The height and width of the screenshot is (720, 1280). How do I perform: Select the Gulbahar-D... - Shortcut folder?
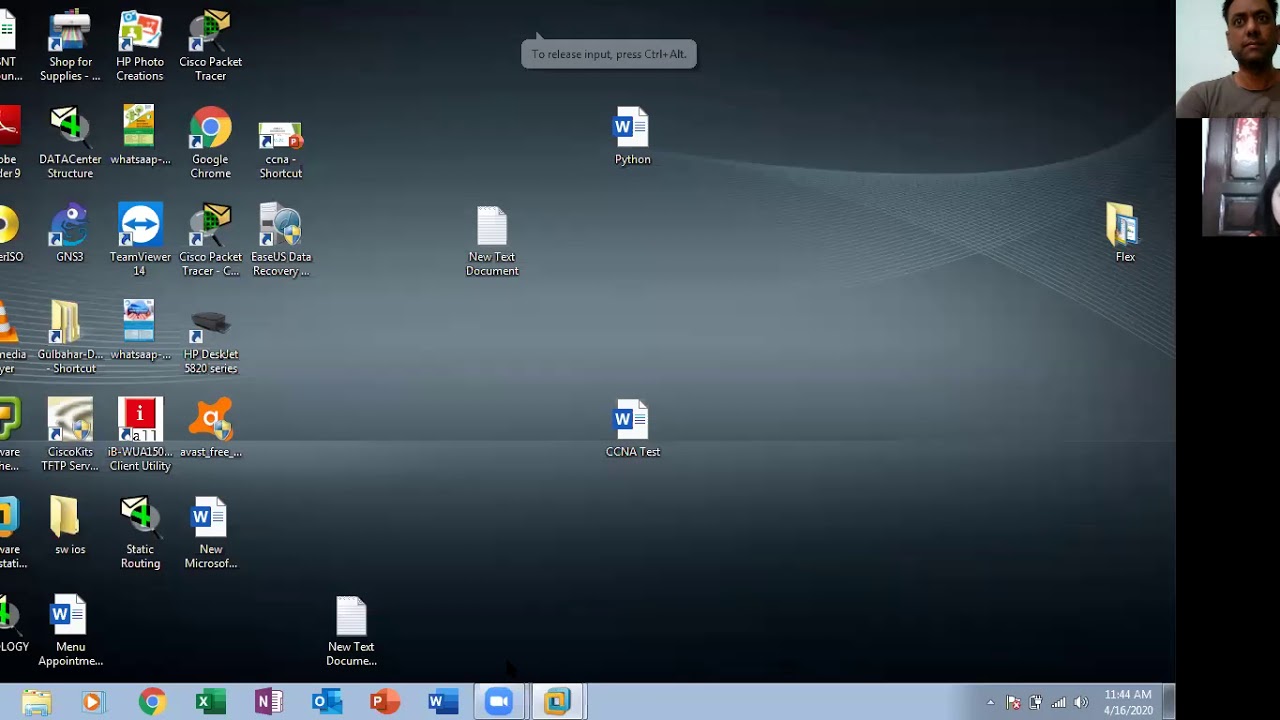(x=70, y=338)
